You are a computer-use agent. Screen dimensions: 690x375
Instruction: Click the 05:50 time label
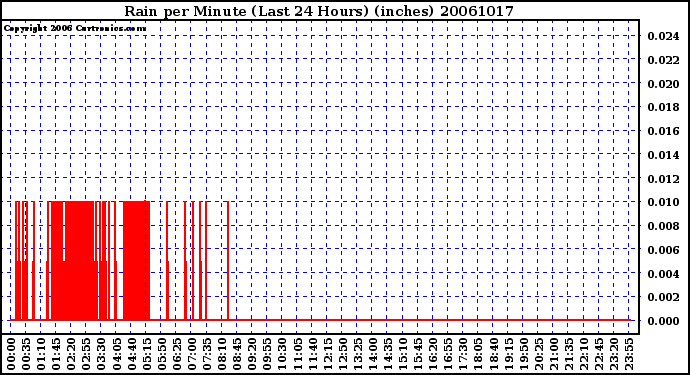(x=161, y=354)
